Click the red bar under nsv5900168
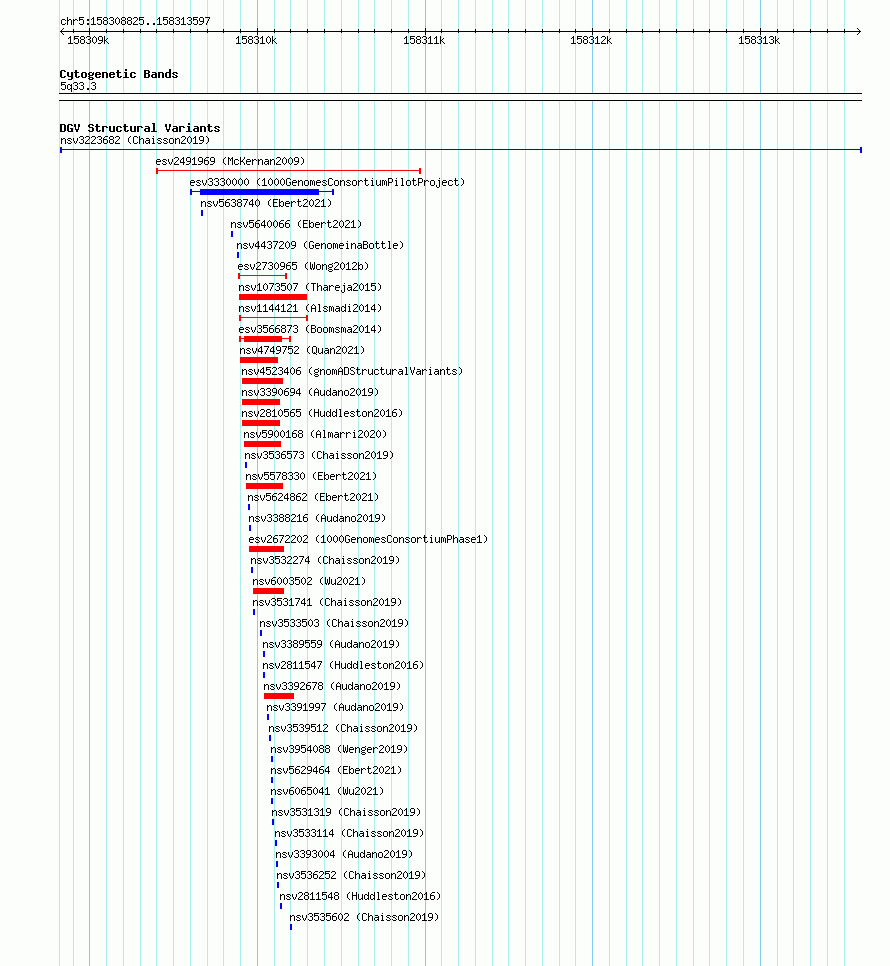Screen dimensions: 890x966 click(x=262, y=444)
